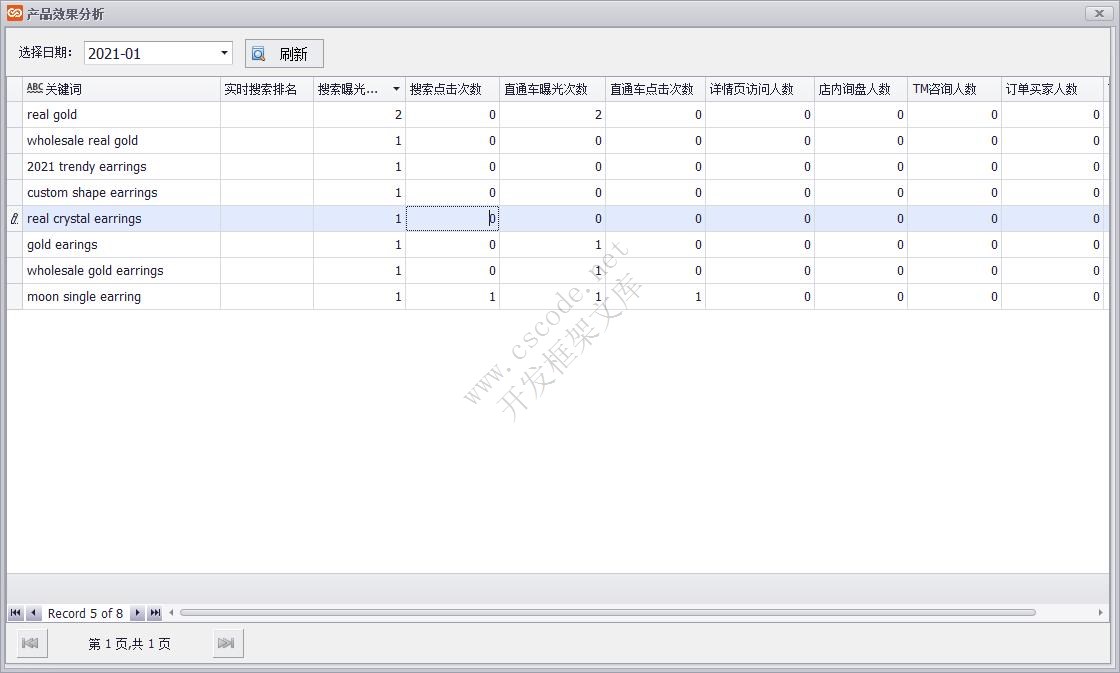Viewport: 1120px width, 673px height.
Task: Click the 直通车曝光次数 column header
Action: point(552,89)
